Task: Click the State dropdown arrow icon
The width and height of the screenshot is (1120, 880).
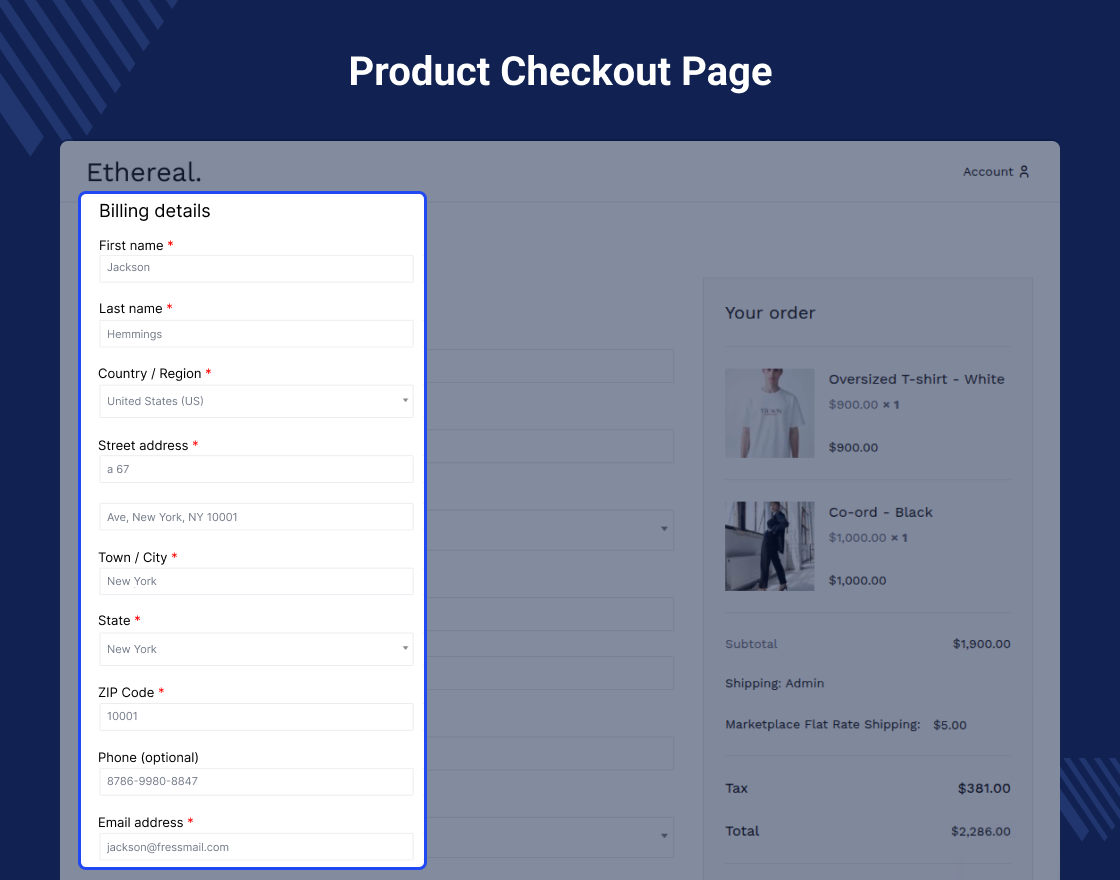Action: (x=405, y=649)
